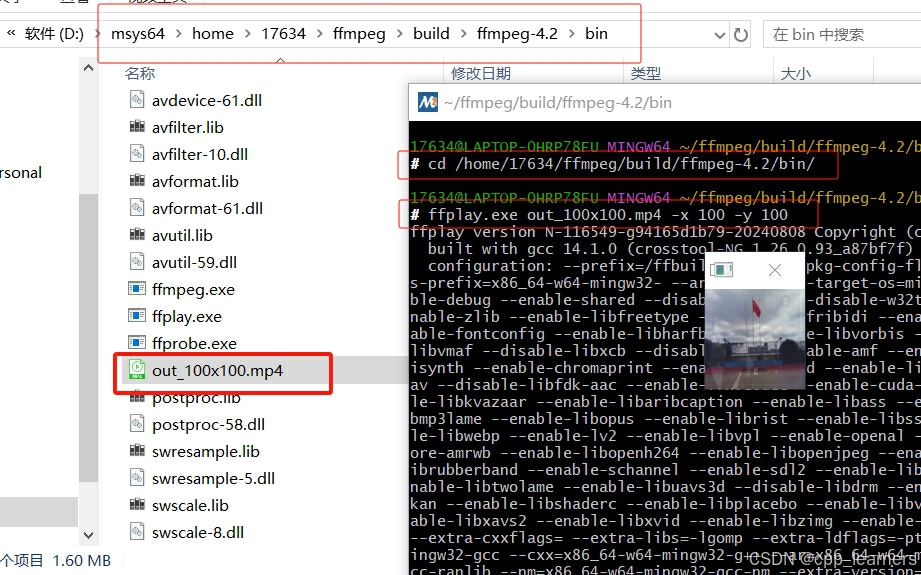Expand the chevron after ffmpeg-4.2 in path
Viewport: 921px width, 575px height.
pyautogui.click(x=572, y=34)
